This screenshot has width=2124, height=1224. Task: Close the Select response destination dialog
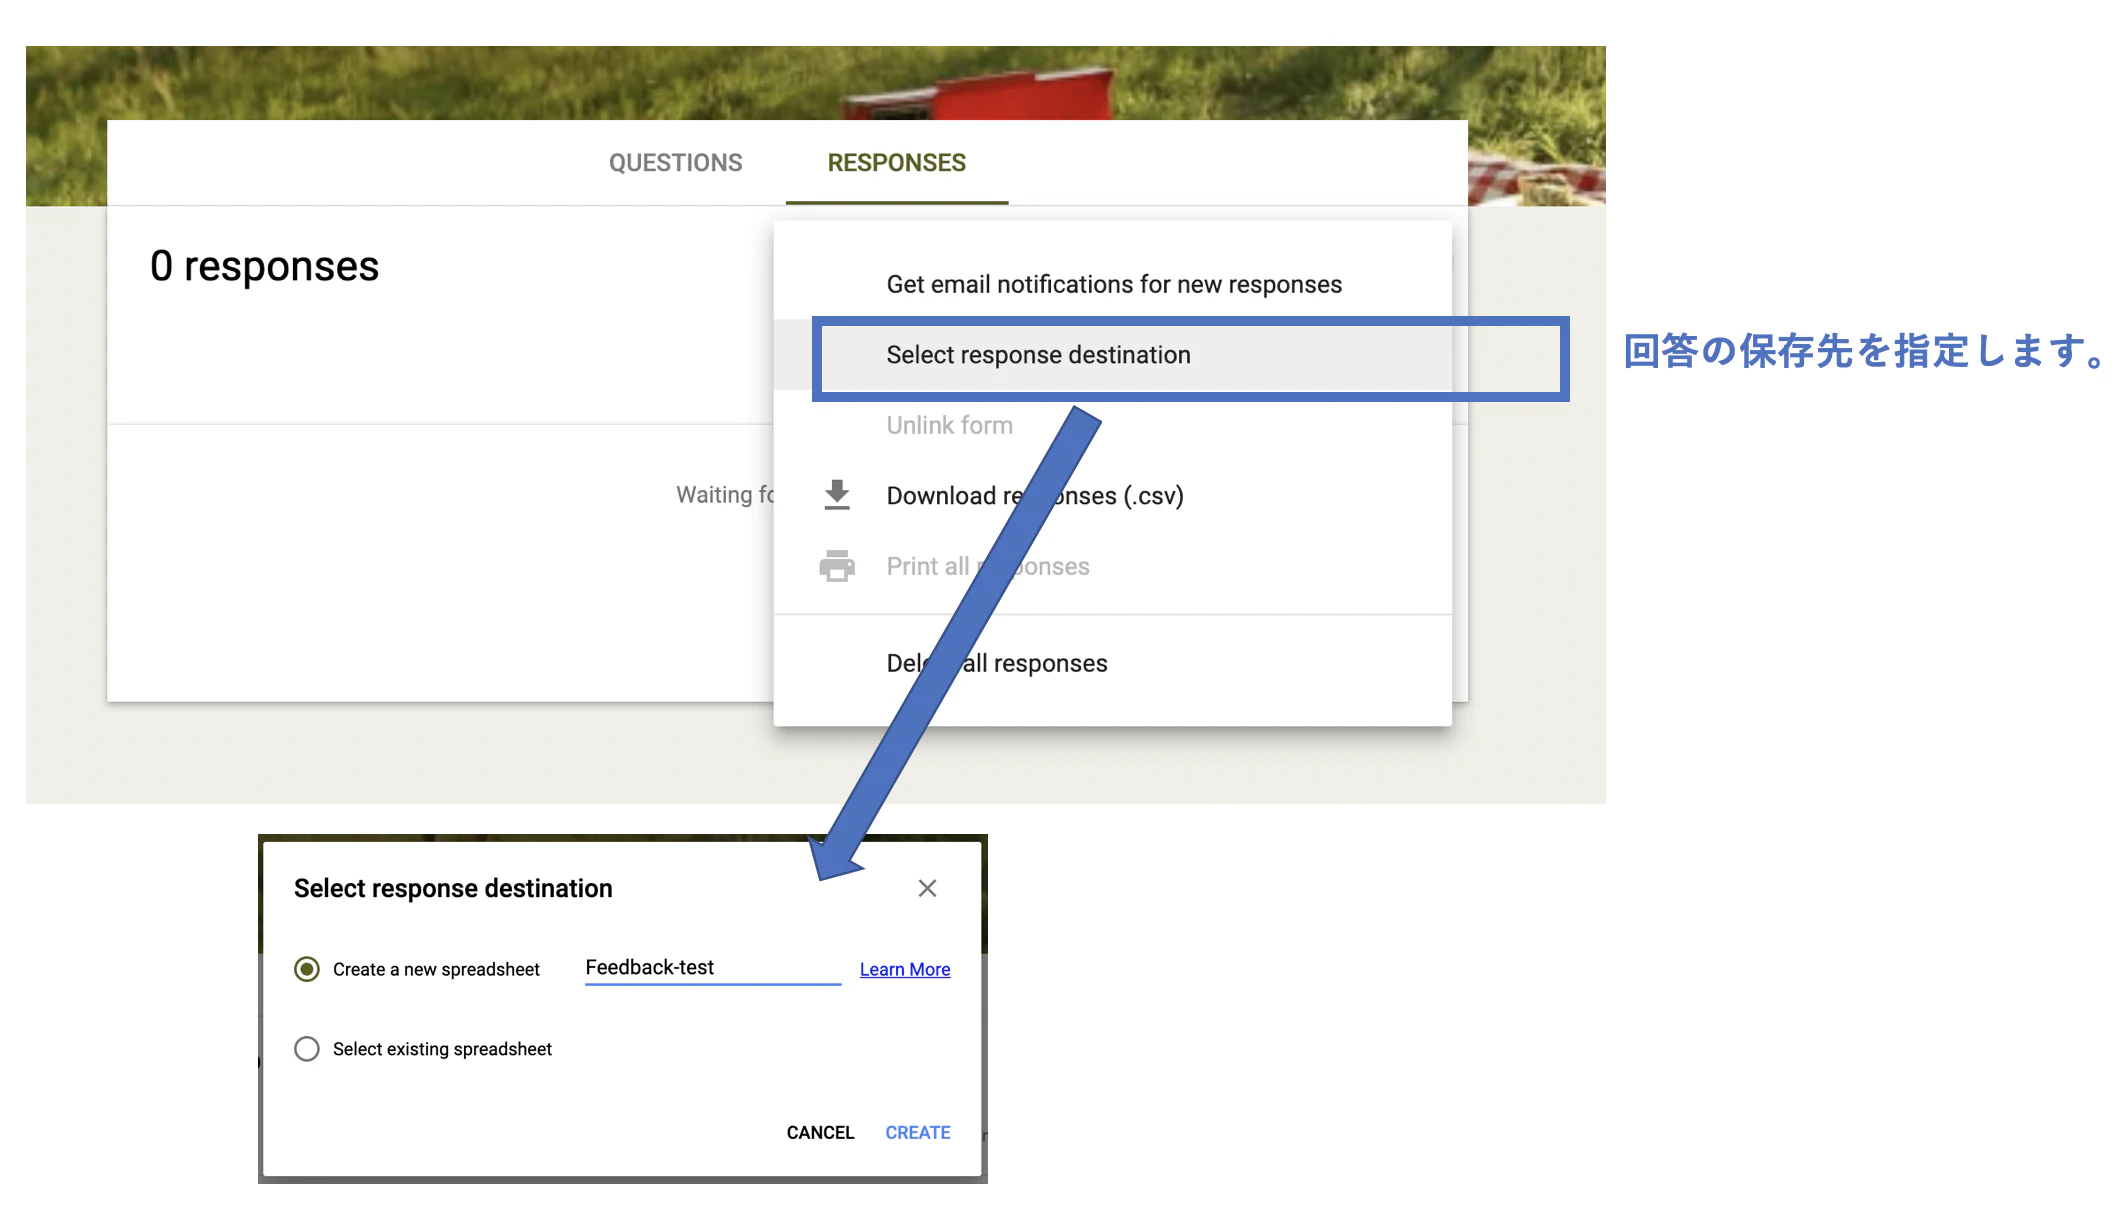click(927, 888)
